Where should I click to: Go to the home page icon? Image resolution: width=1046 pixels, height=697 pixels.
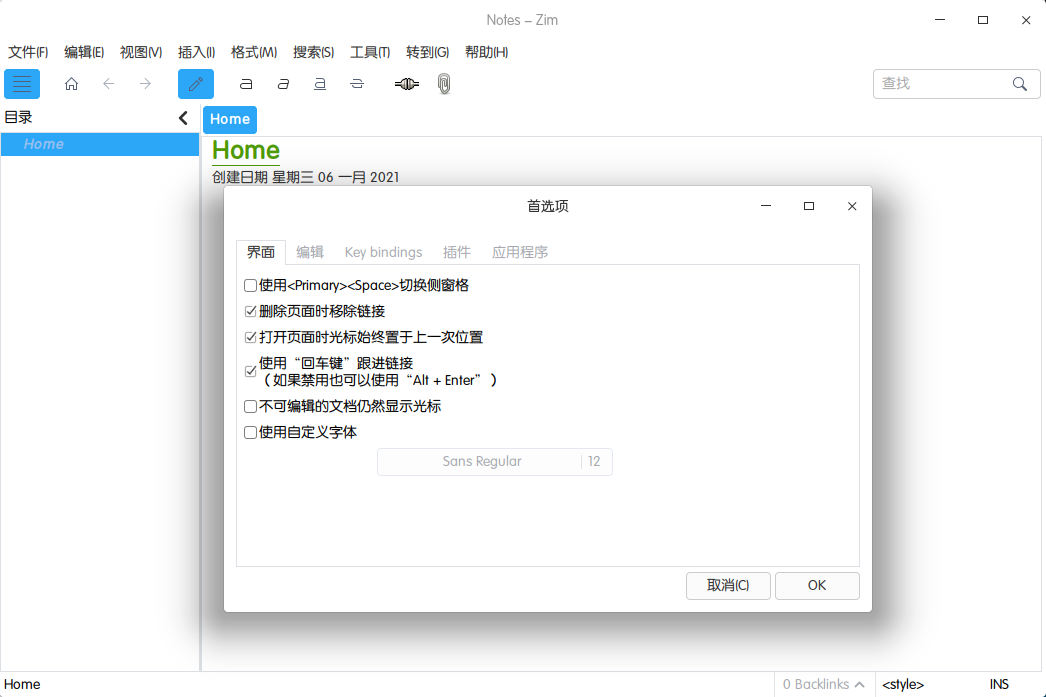[71, 84]
